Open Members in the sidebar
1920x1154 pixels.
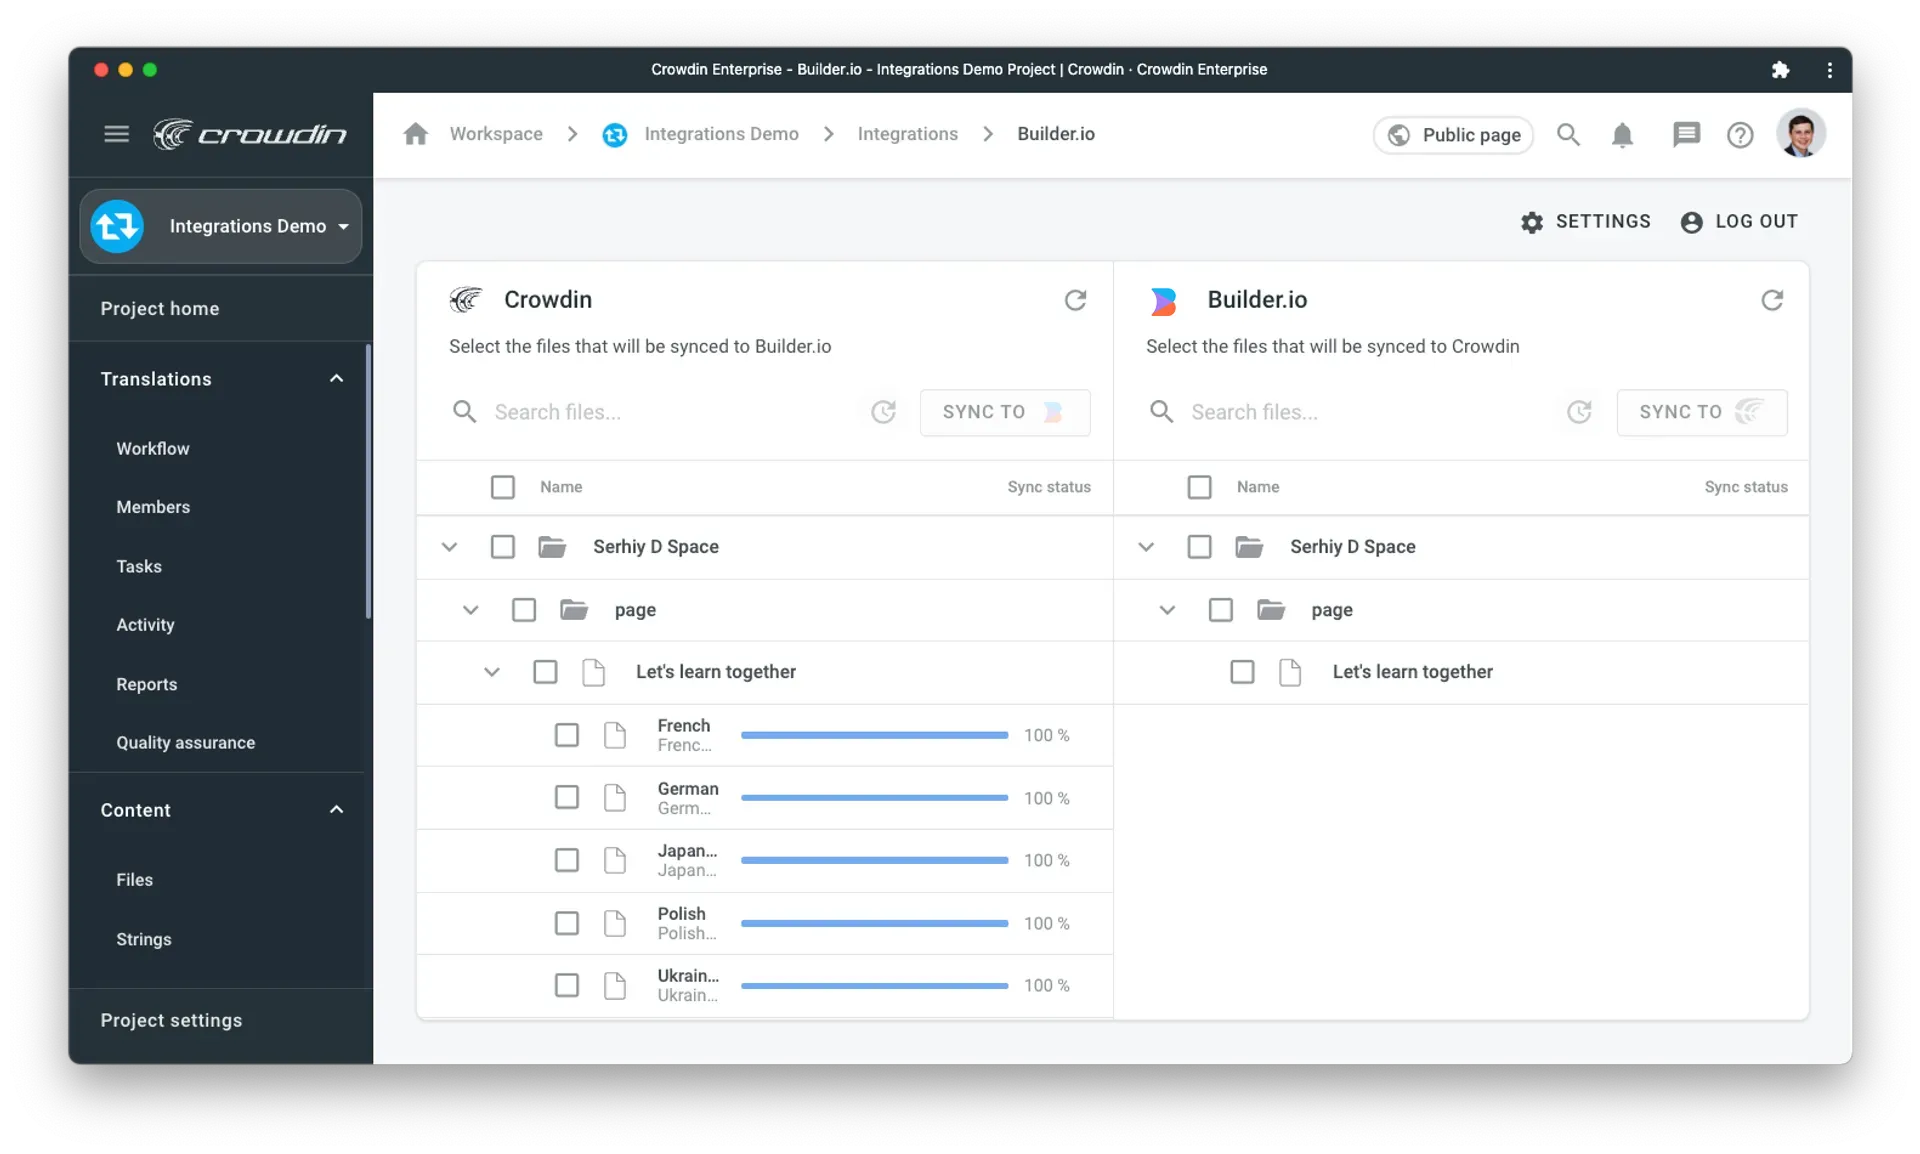pyautogui.click(x=153, y=507)
